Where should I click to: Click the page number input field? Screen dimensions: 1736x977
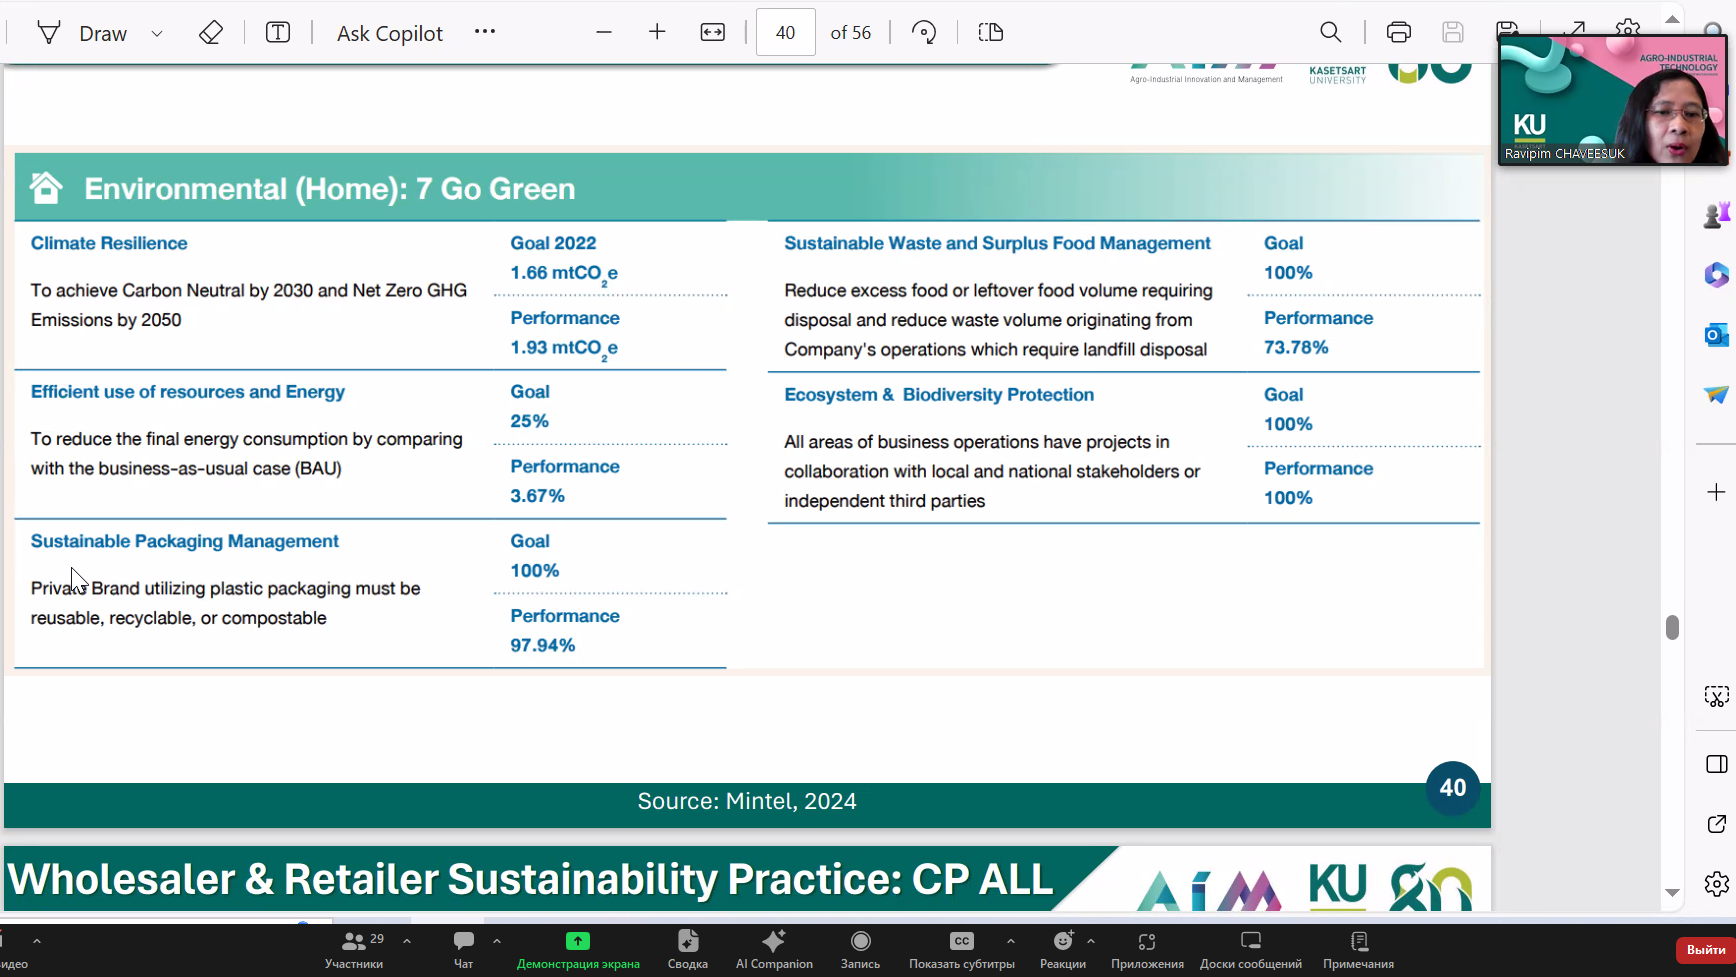(x=785, y=33)
